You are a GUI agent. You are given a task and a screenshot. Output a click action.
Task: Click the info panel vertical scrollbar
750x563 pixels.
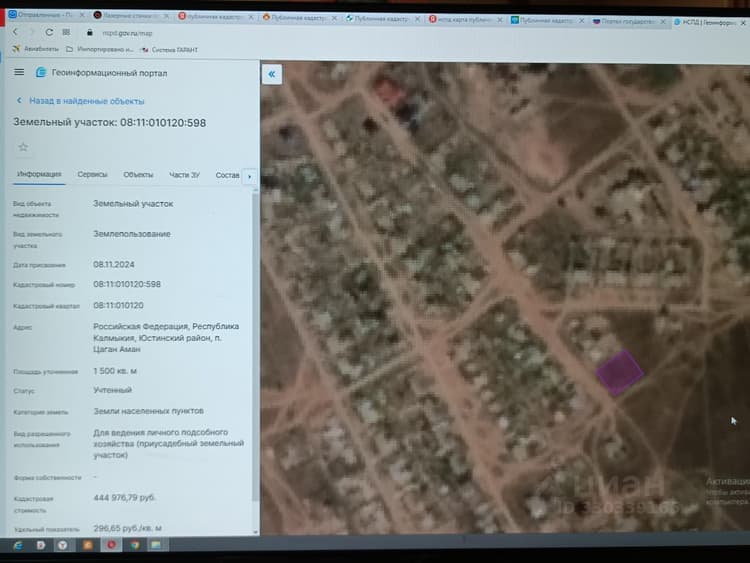tap(255, 345)
